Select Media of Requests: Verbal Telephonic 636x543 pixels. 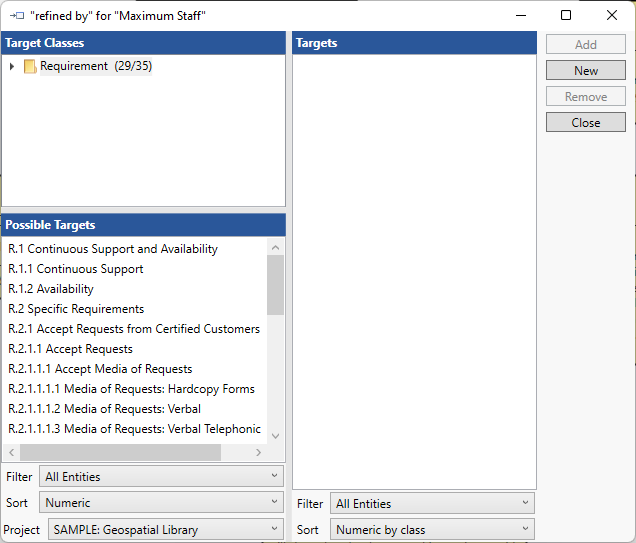click(x=134, y=429)
